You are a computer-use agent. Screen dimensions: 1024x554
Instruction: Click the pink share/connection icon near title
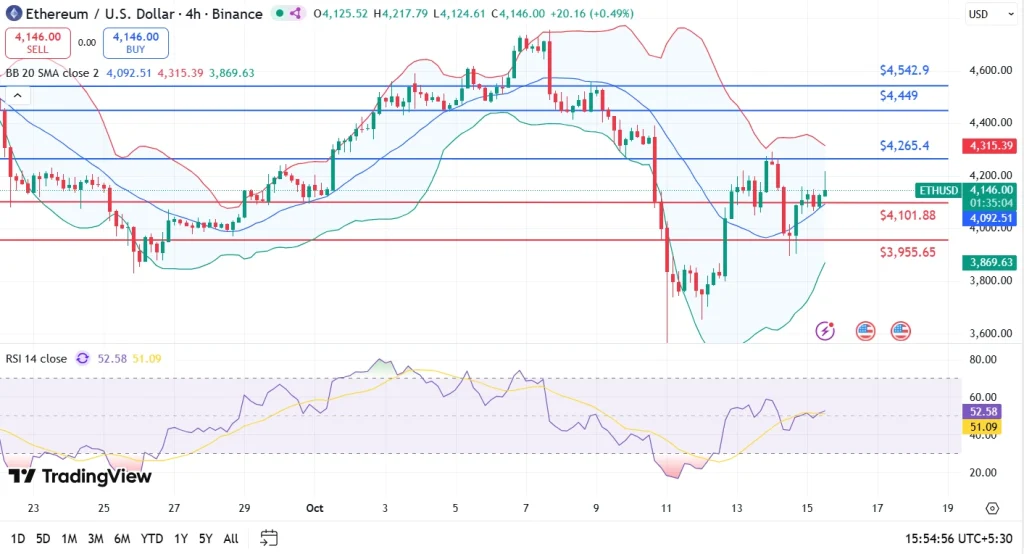click(x=296, y=14)
